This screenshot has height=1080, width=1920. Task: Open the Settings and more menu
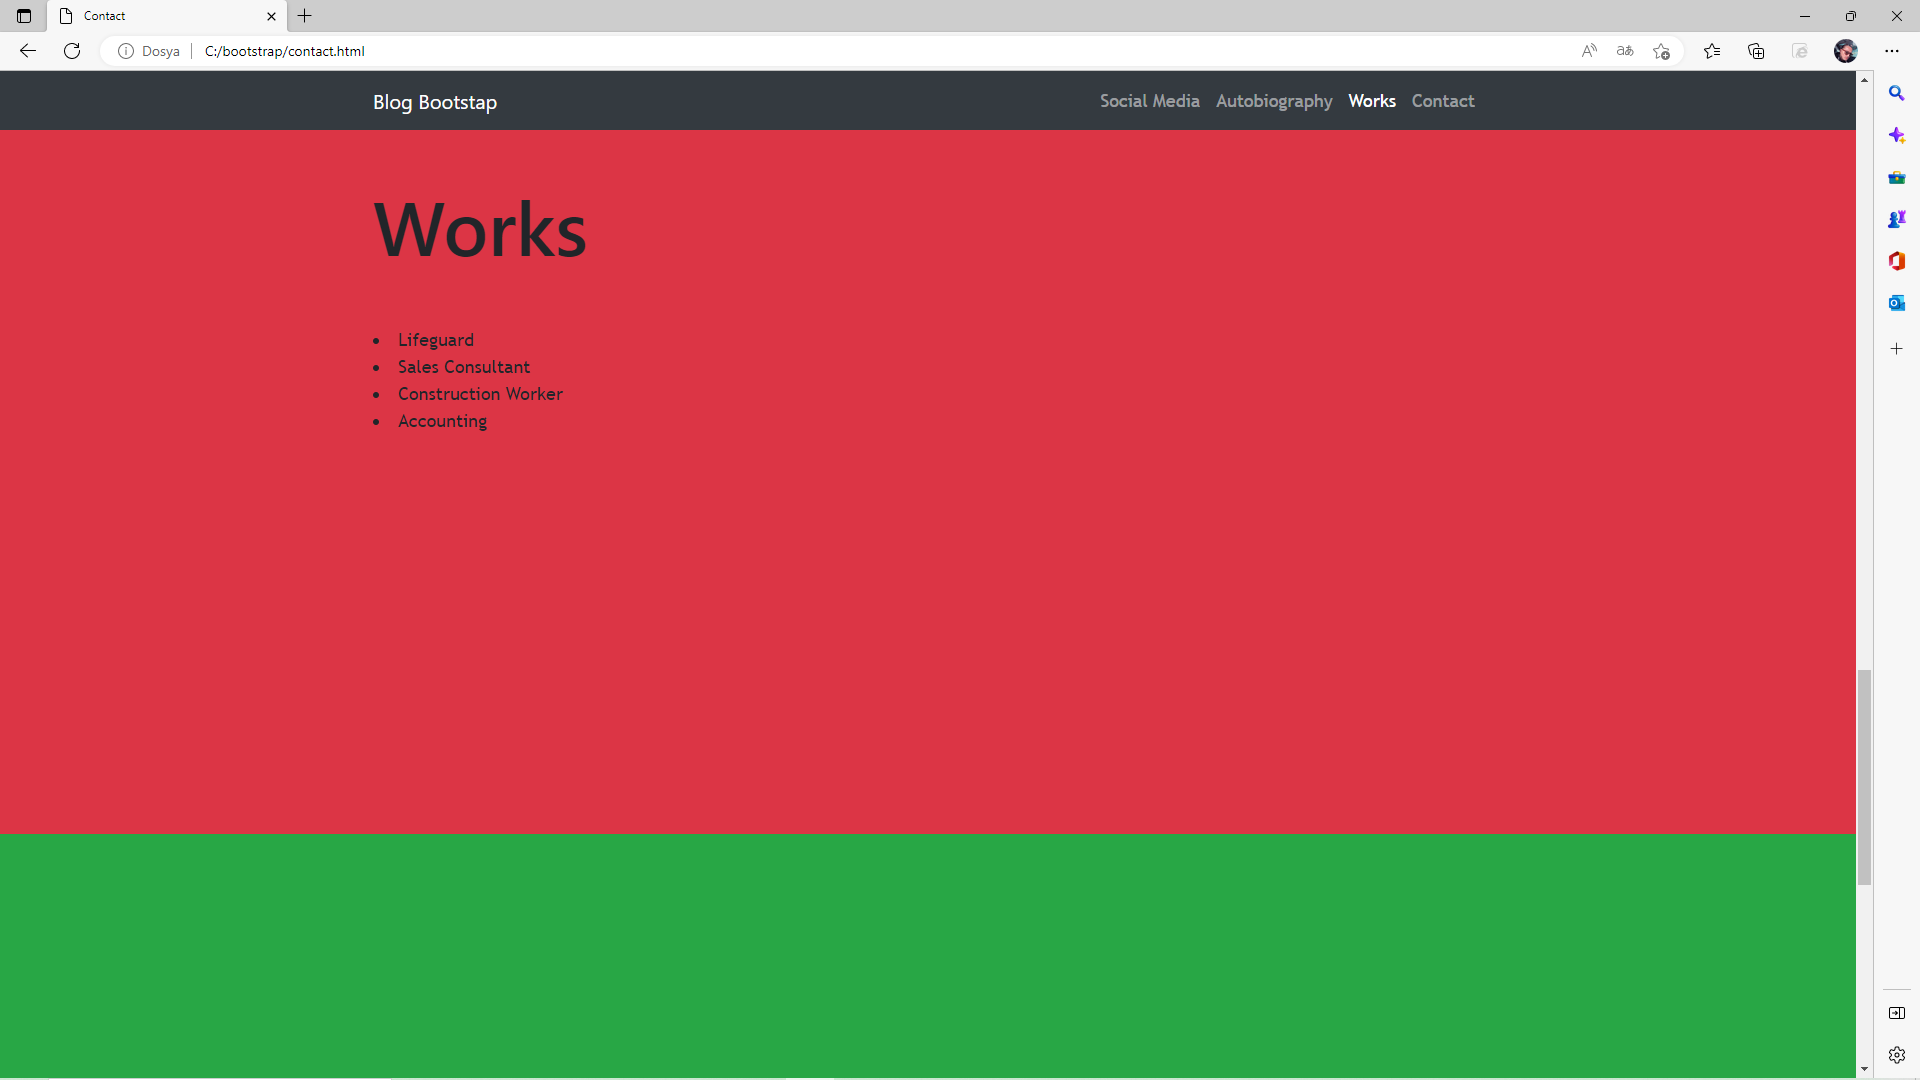[x=1893, y=51]
